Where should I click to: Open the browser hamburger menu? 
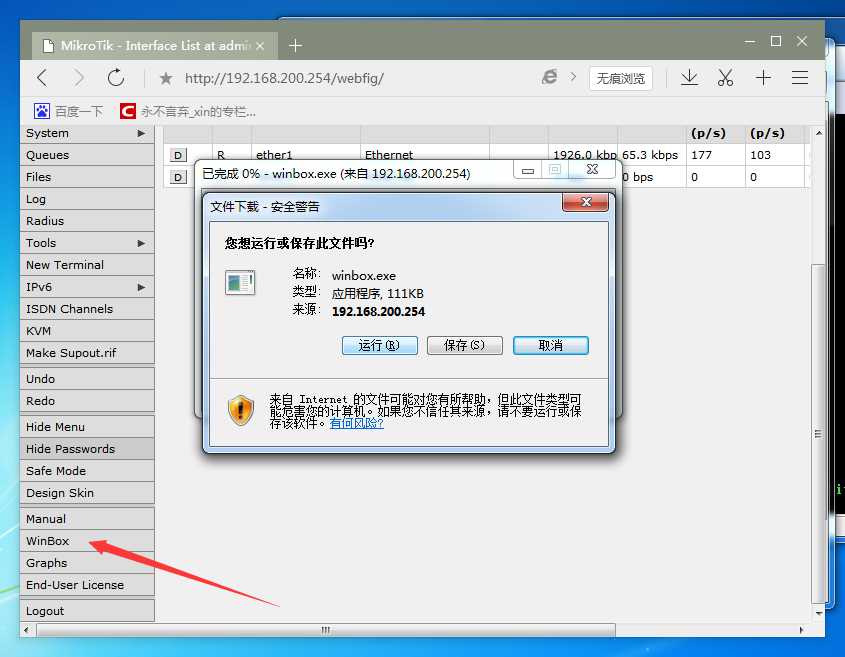[x=800, y=78]
